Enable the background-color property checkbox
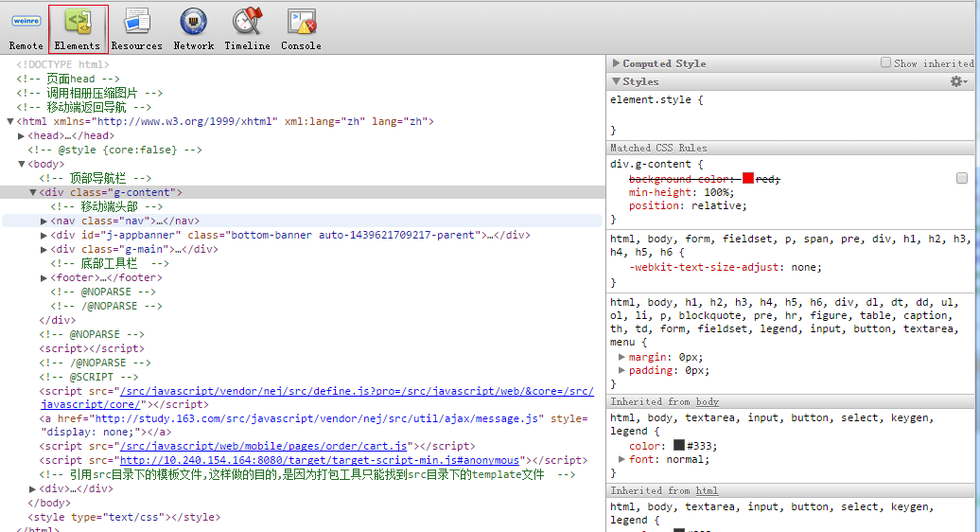Viewport: 980px width, 532px height. [962, 178]
